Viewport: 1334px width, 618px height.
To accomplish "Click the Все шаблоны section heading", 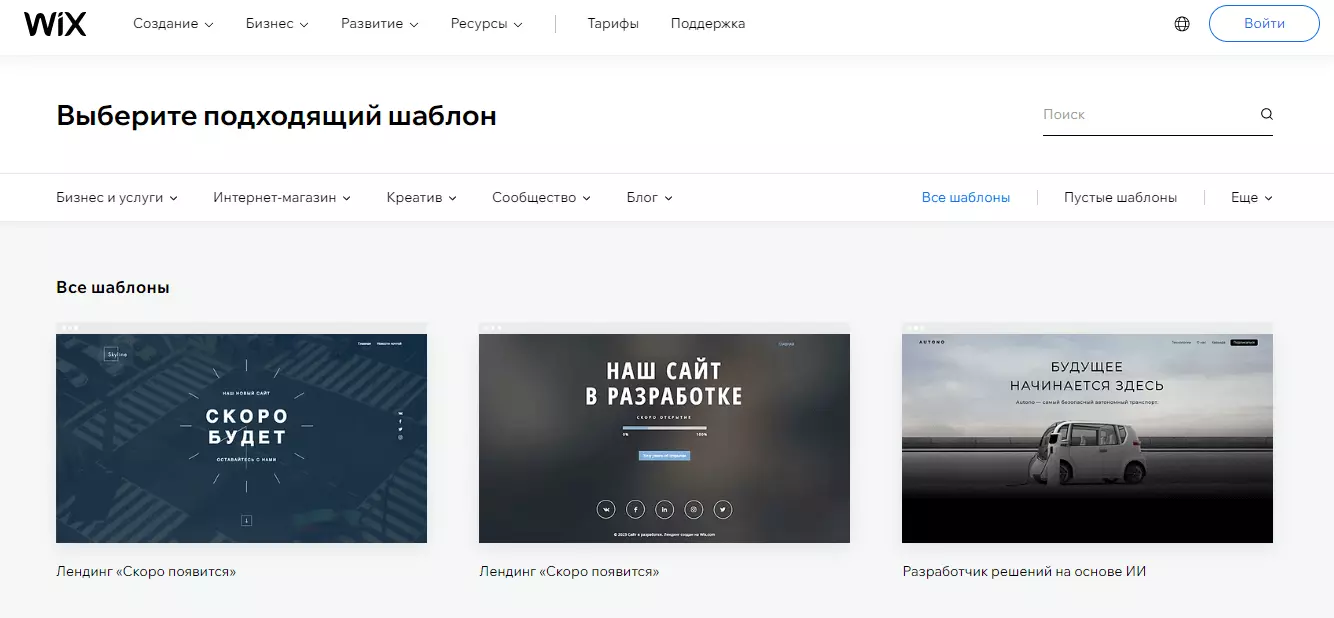I will 113,288.
